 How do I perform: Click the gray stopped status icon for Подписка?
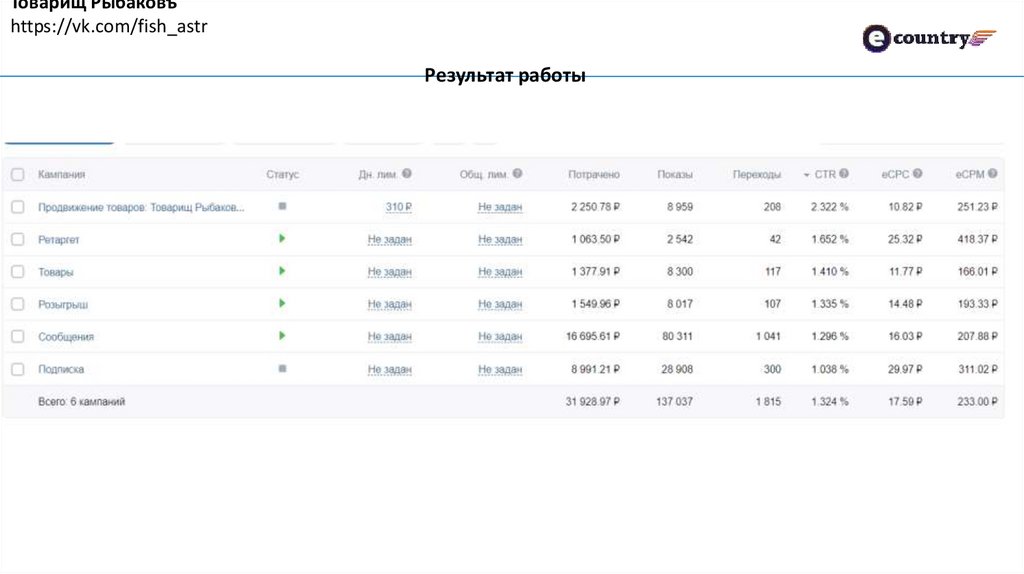tap(282, 368)
